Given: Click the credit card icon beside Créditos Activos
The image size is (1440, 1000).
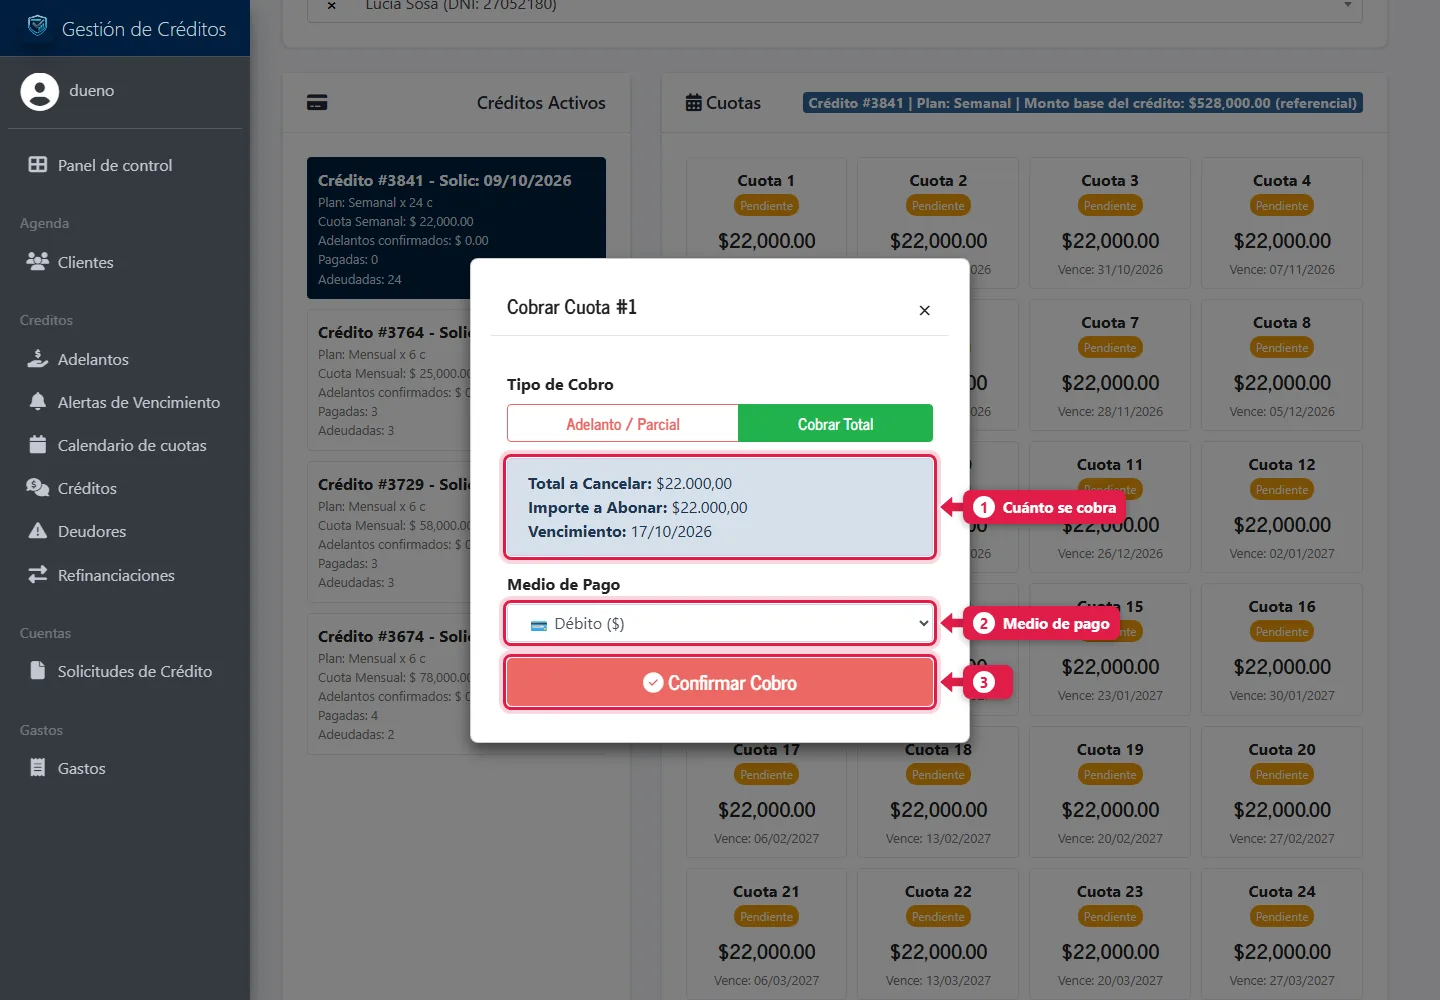Looking at the screenshot, I should pyautogui.click(x=317, y=103).
